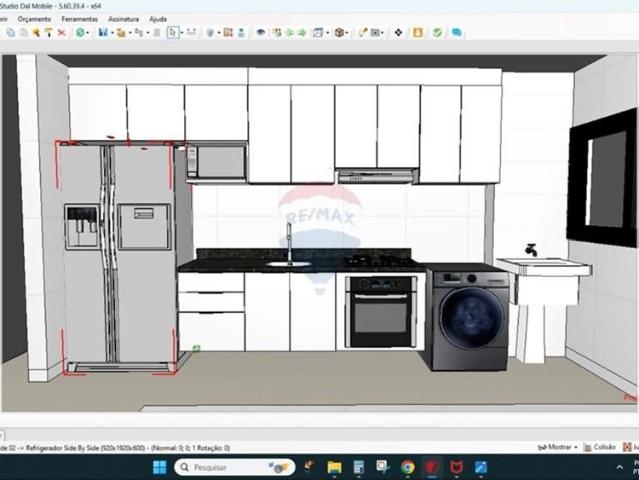Image resolution: width=639 pixels, height=480 pixels.
Task: Click the brown 3D box icon
Action: [x=339, y=33]
